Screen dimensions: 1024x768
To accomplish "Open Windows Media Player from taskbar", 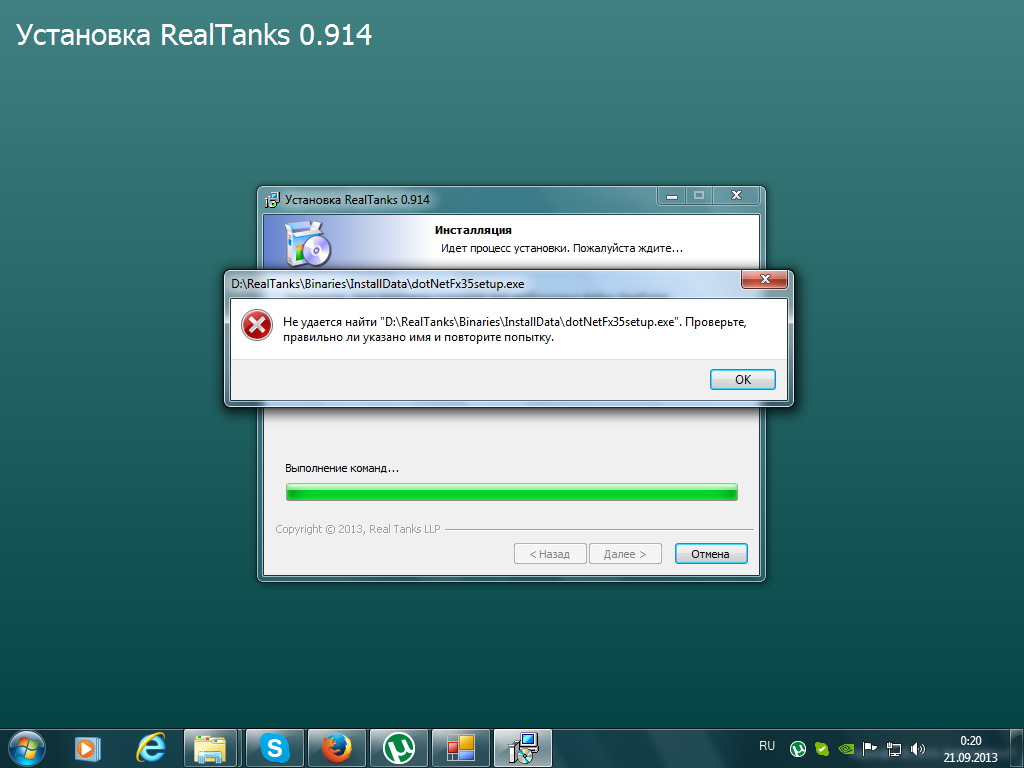I will (x=88, y=748).
